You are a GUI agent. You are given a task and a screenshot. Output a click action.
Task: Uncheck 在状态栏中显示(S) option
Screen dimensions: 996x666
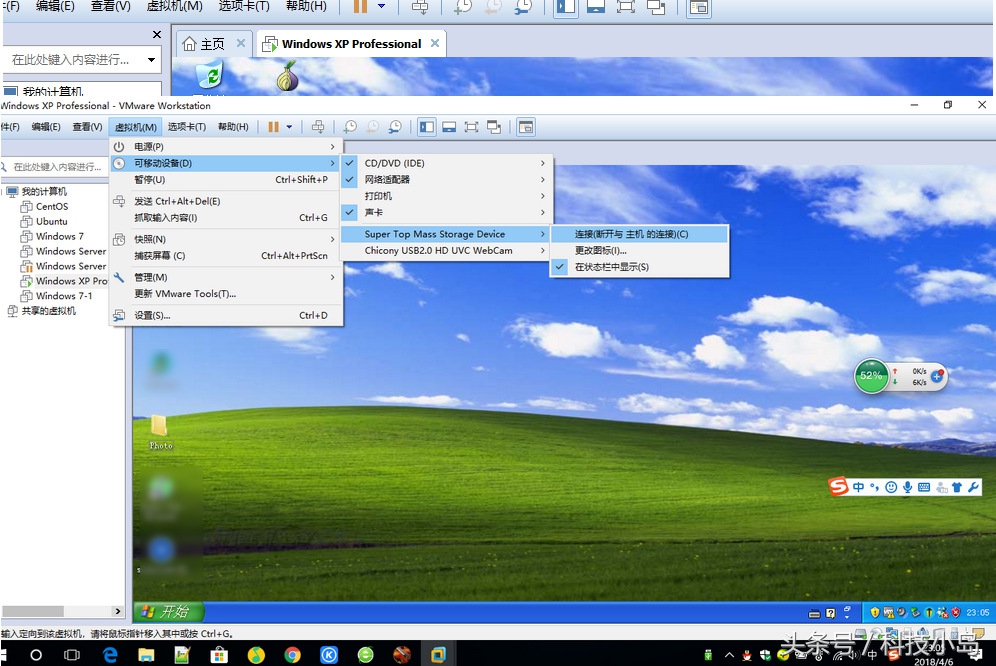[639, 267]
